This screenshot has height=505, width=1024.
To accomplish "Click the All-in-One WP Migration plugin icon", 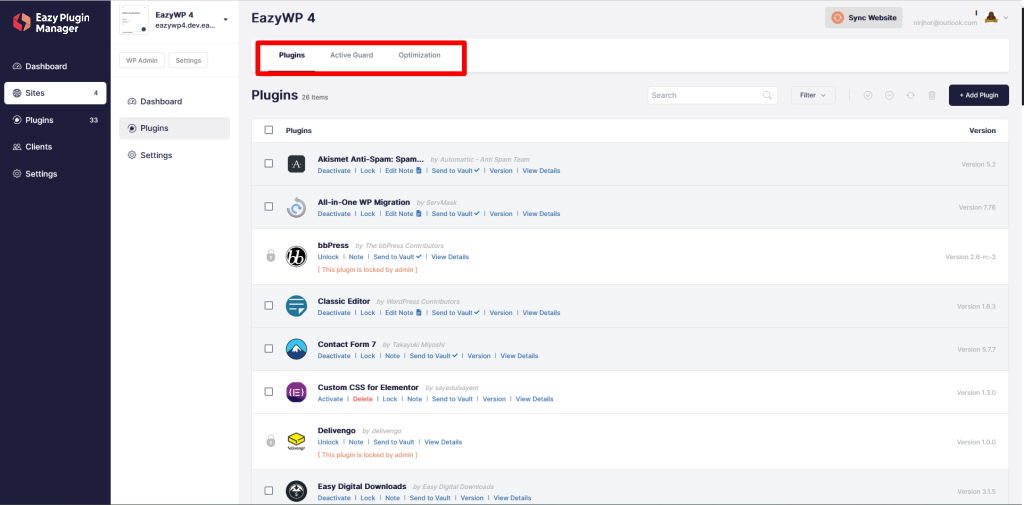I will pyautogui.click(x=296, y=207).
